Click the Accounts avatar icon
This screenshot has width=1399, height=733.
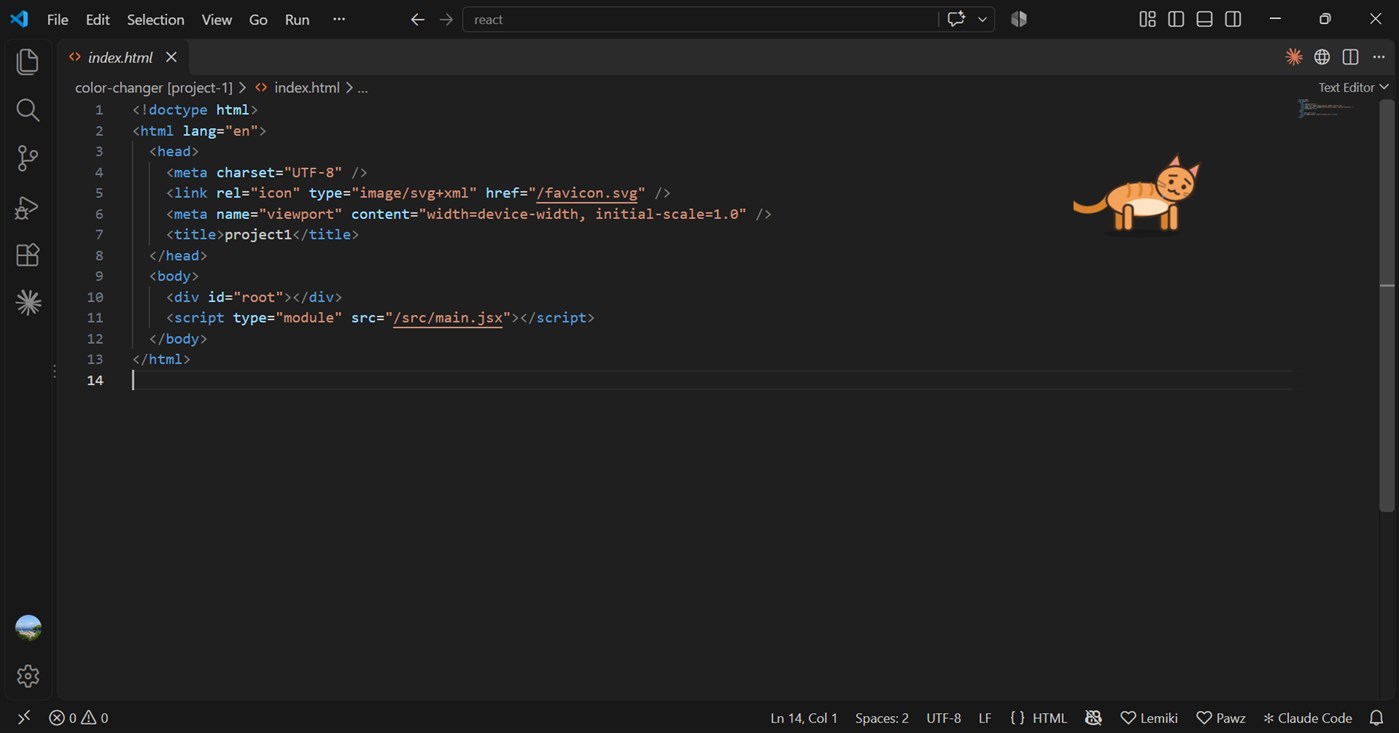(x=28, y=628)
